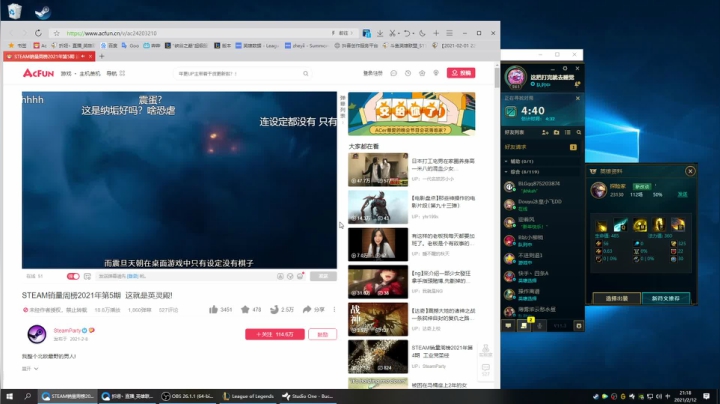The width and height of the screenshot is (720, 404).
Task: Click the SteamParty avatar image
Action: click(x=37, y=334)
